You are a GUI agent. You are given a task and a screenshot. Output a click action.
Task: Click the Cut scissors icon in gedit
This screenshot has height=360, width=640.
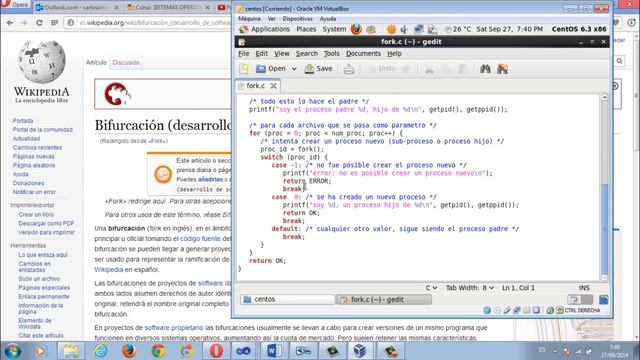coord(429,69)
